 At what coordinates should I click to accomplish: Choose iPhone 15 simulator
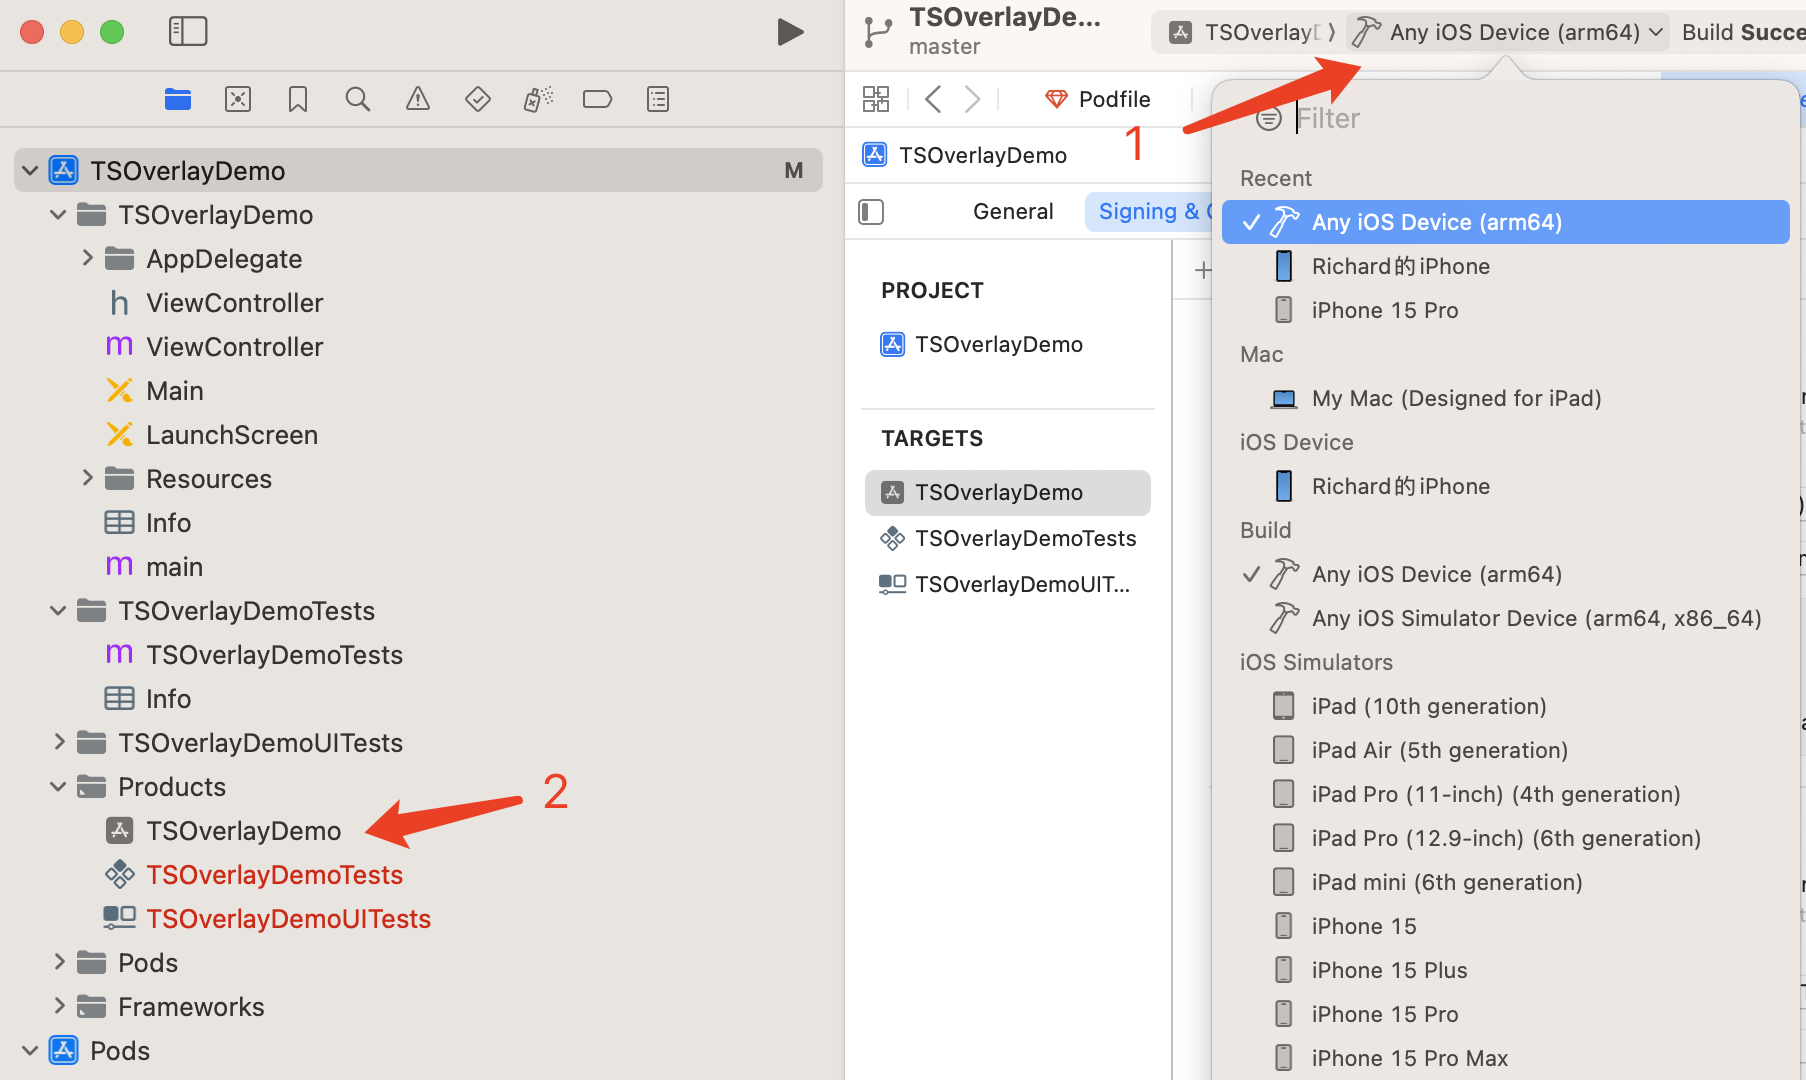[1505, 926]
